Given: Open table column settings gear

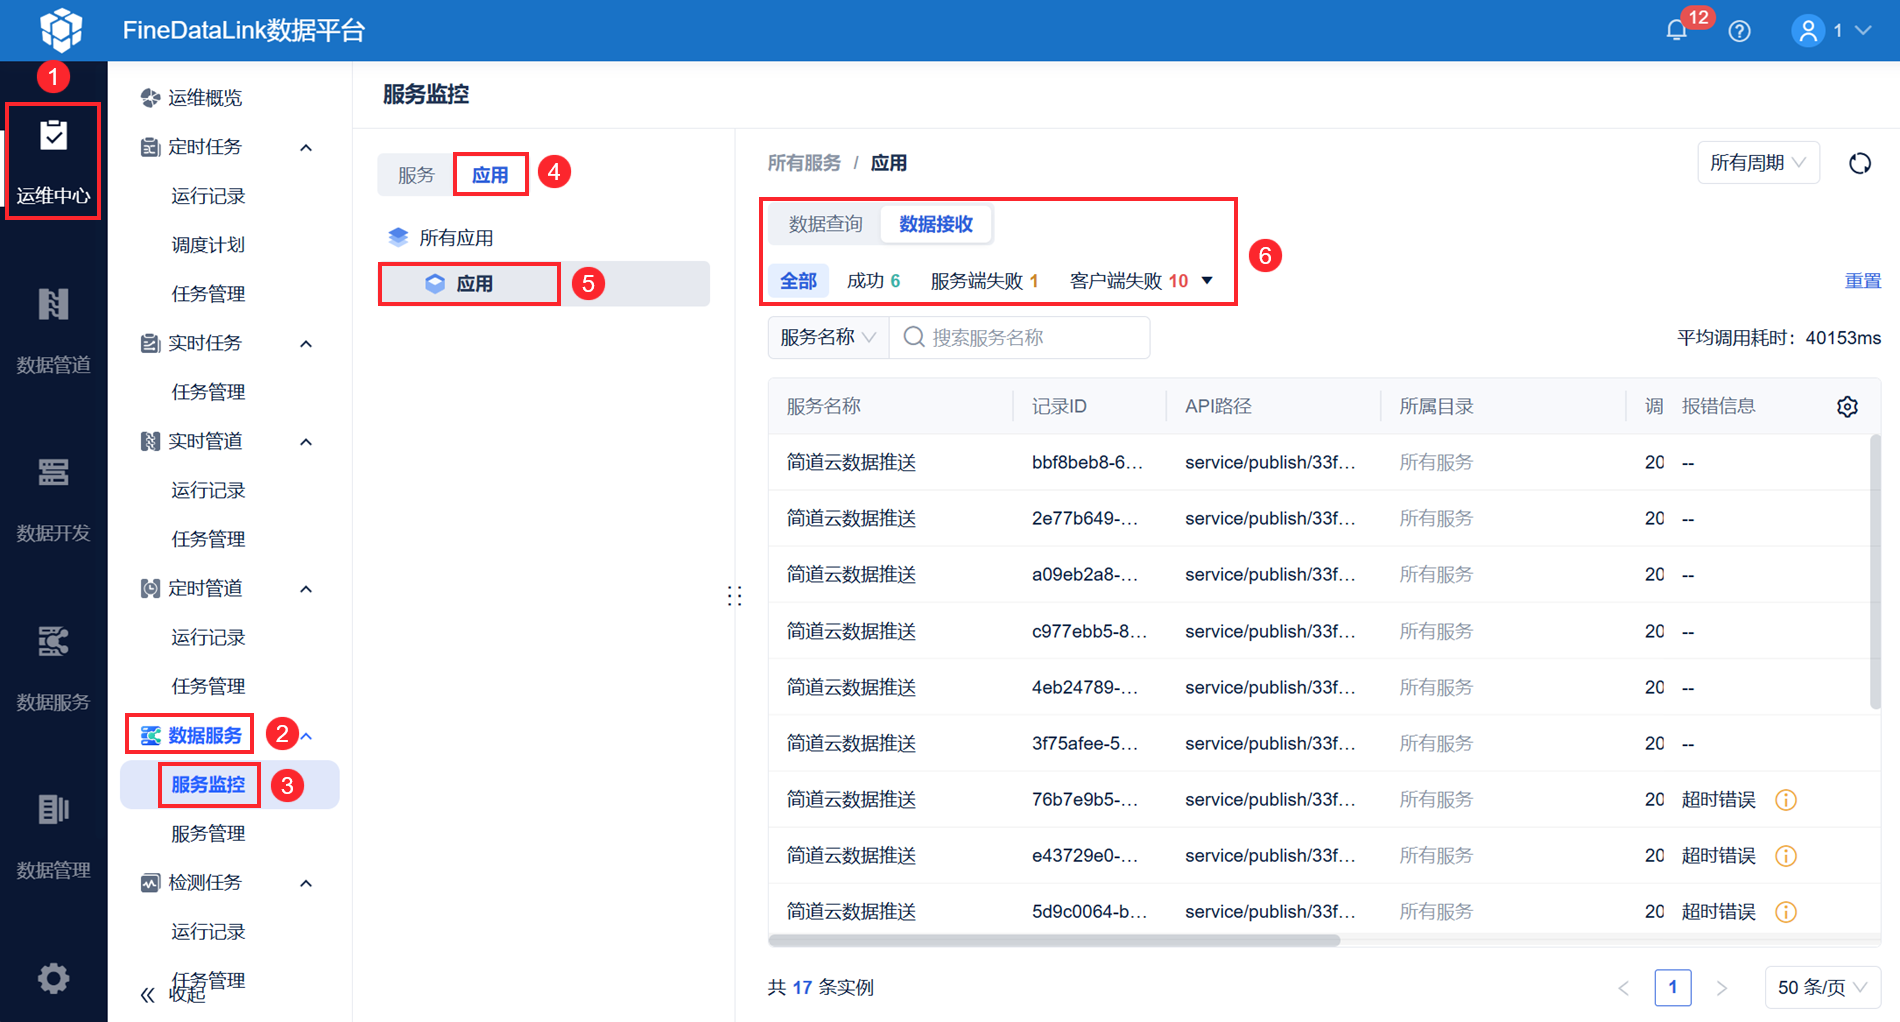Looking at the screenshot, I should pos(1847,406).
